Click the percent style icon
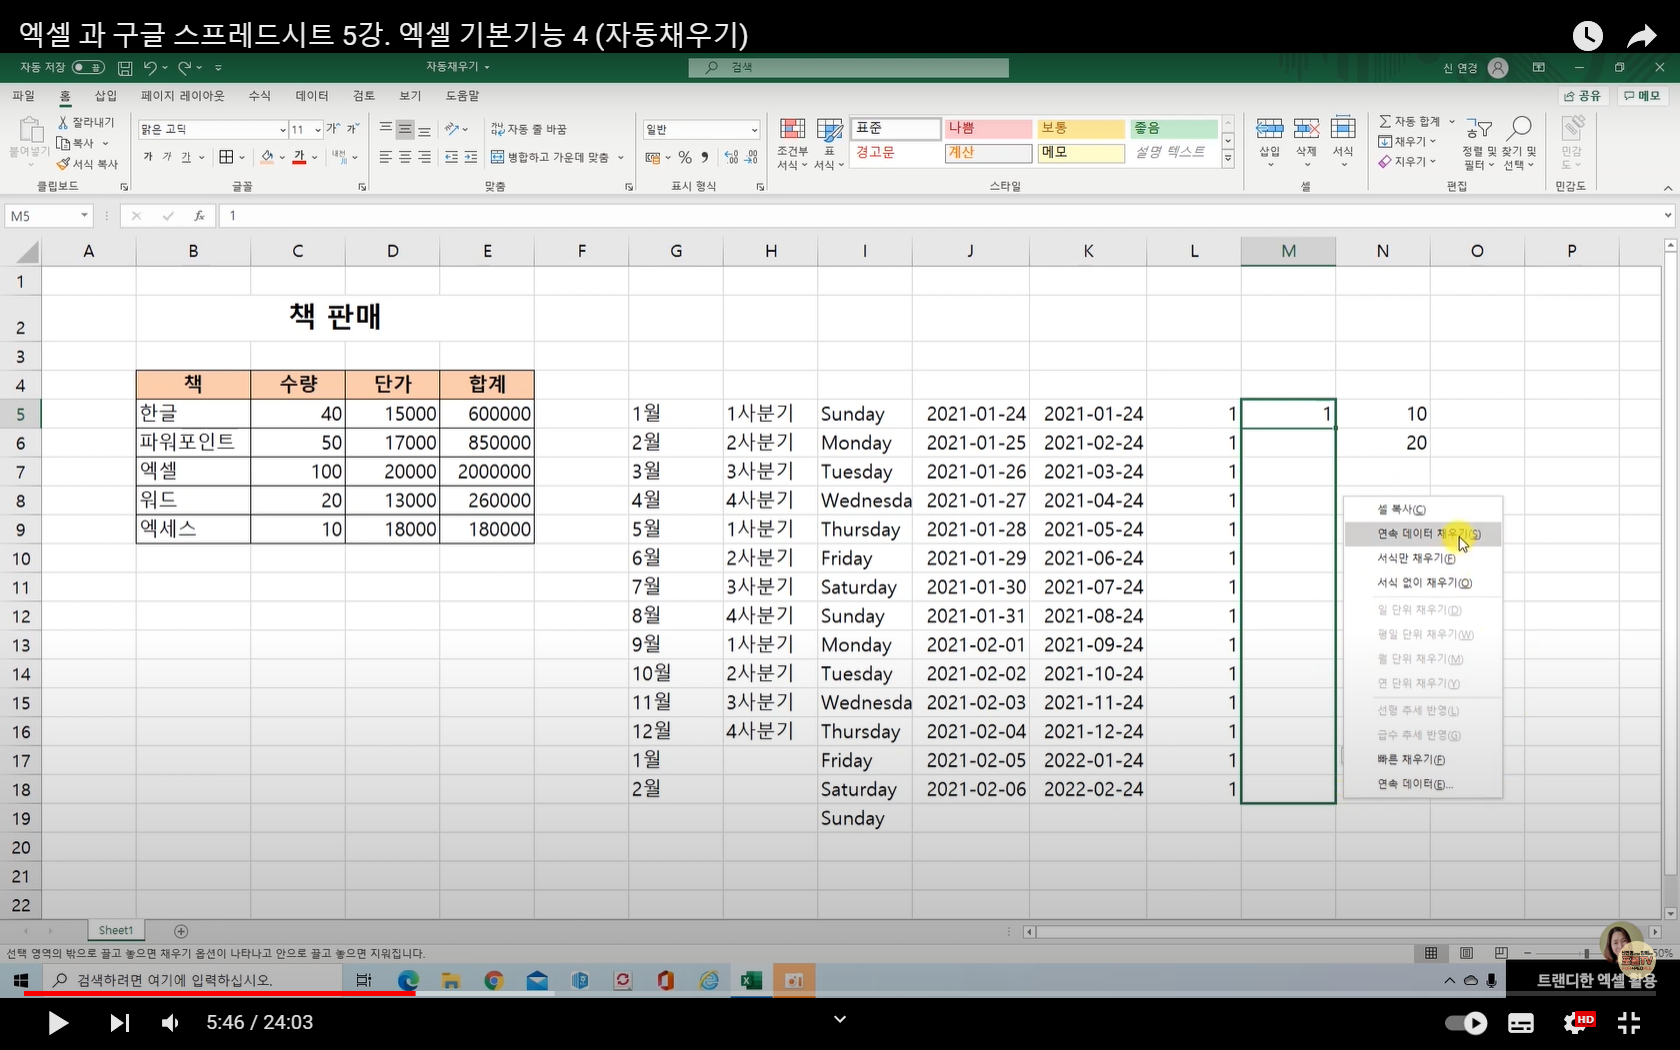Image resolution: width=1680 pixels, height=1050 pixels. [x=685, y=157]
